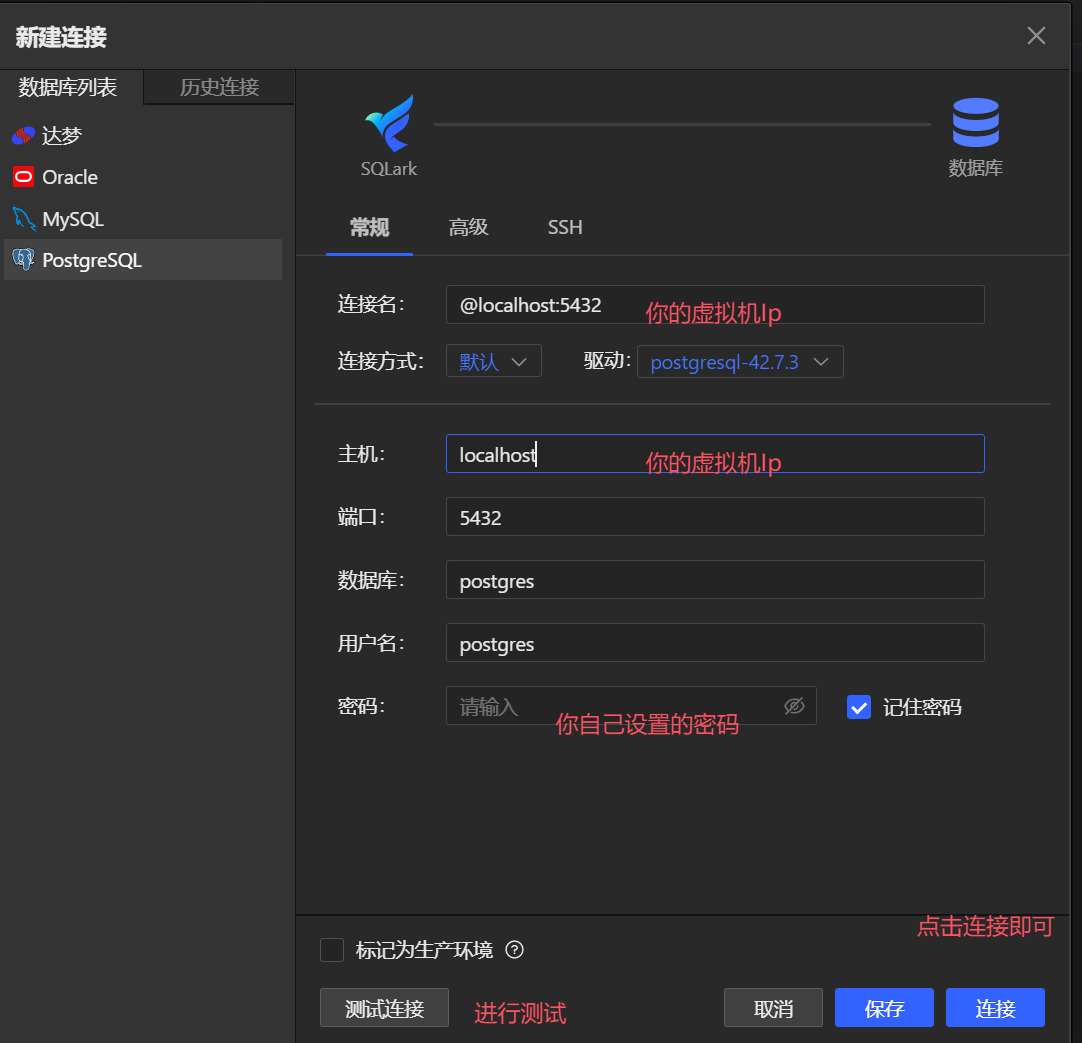Select the PostgreSQL database icon

(x=22, y=260)
